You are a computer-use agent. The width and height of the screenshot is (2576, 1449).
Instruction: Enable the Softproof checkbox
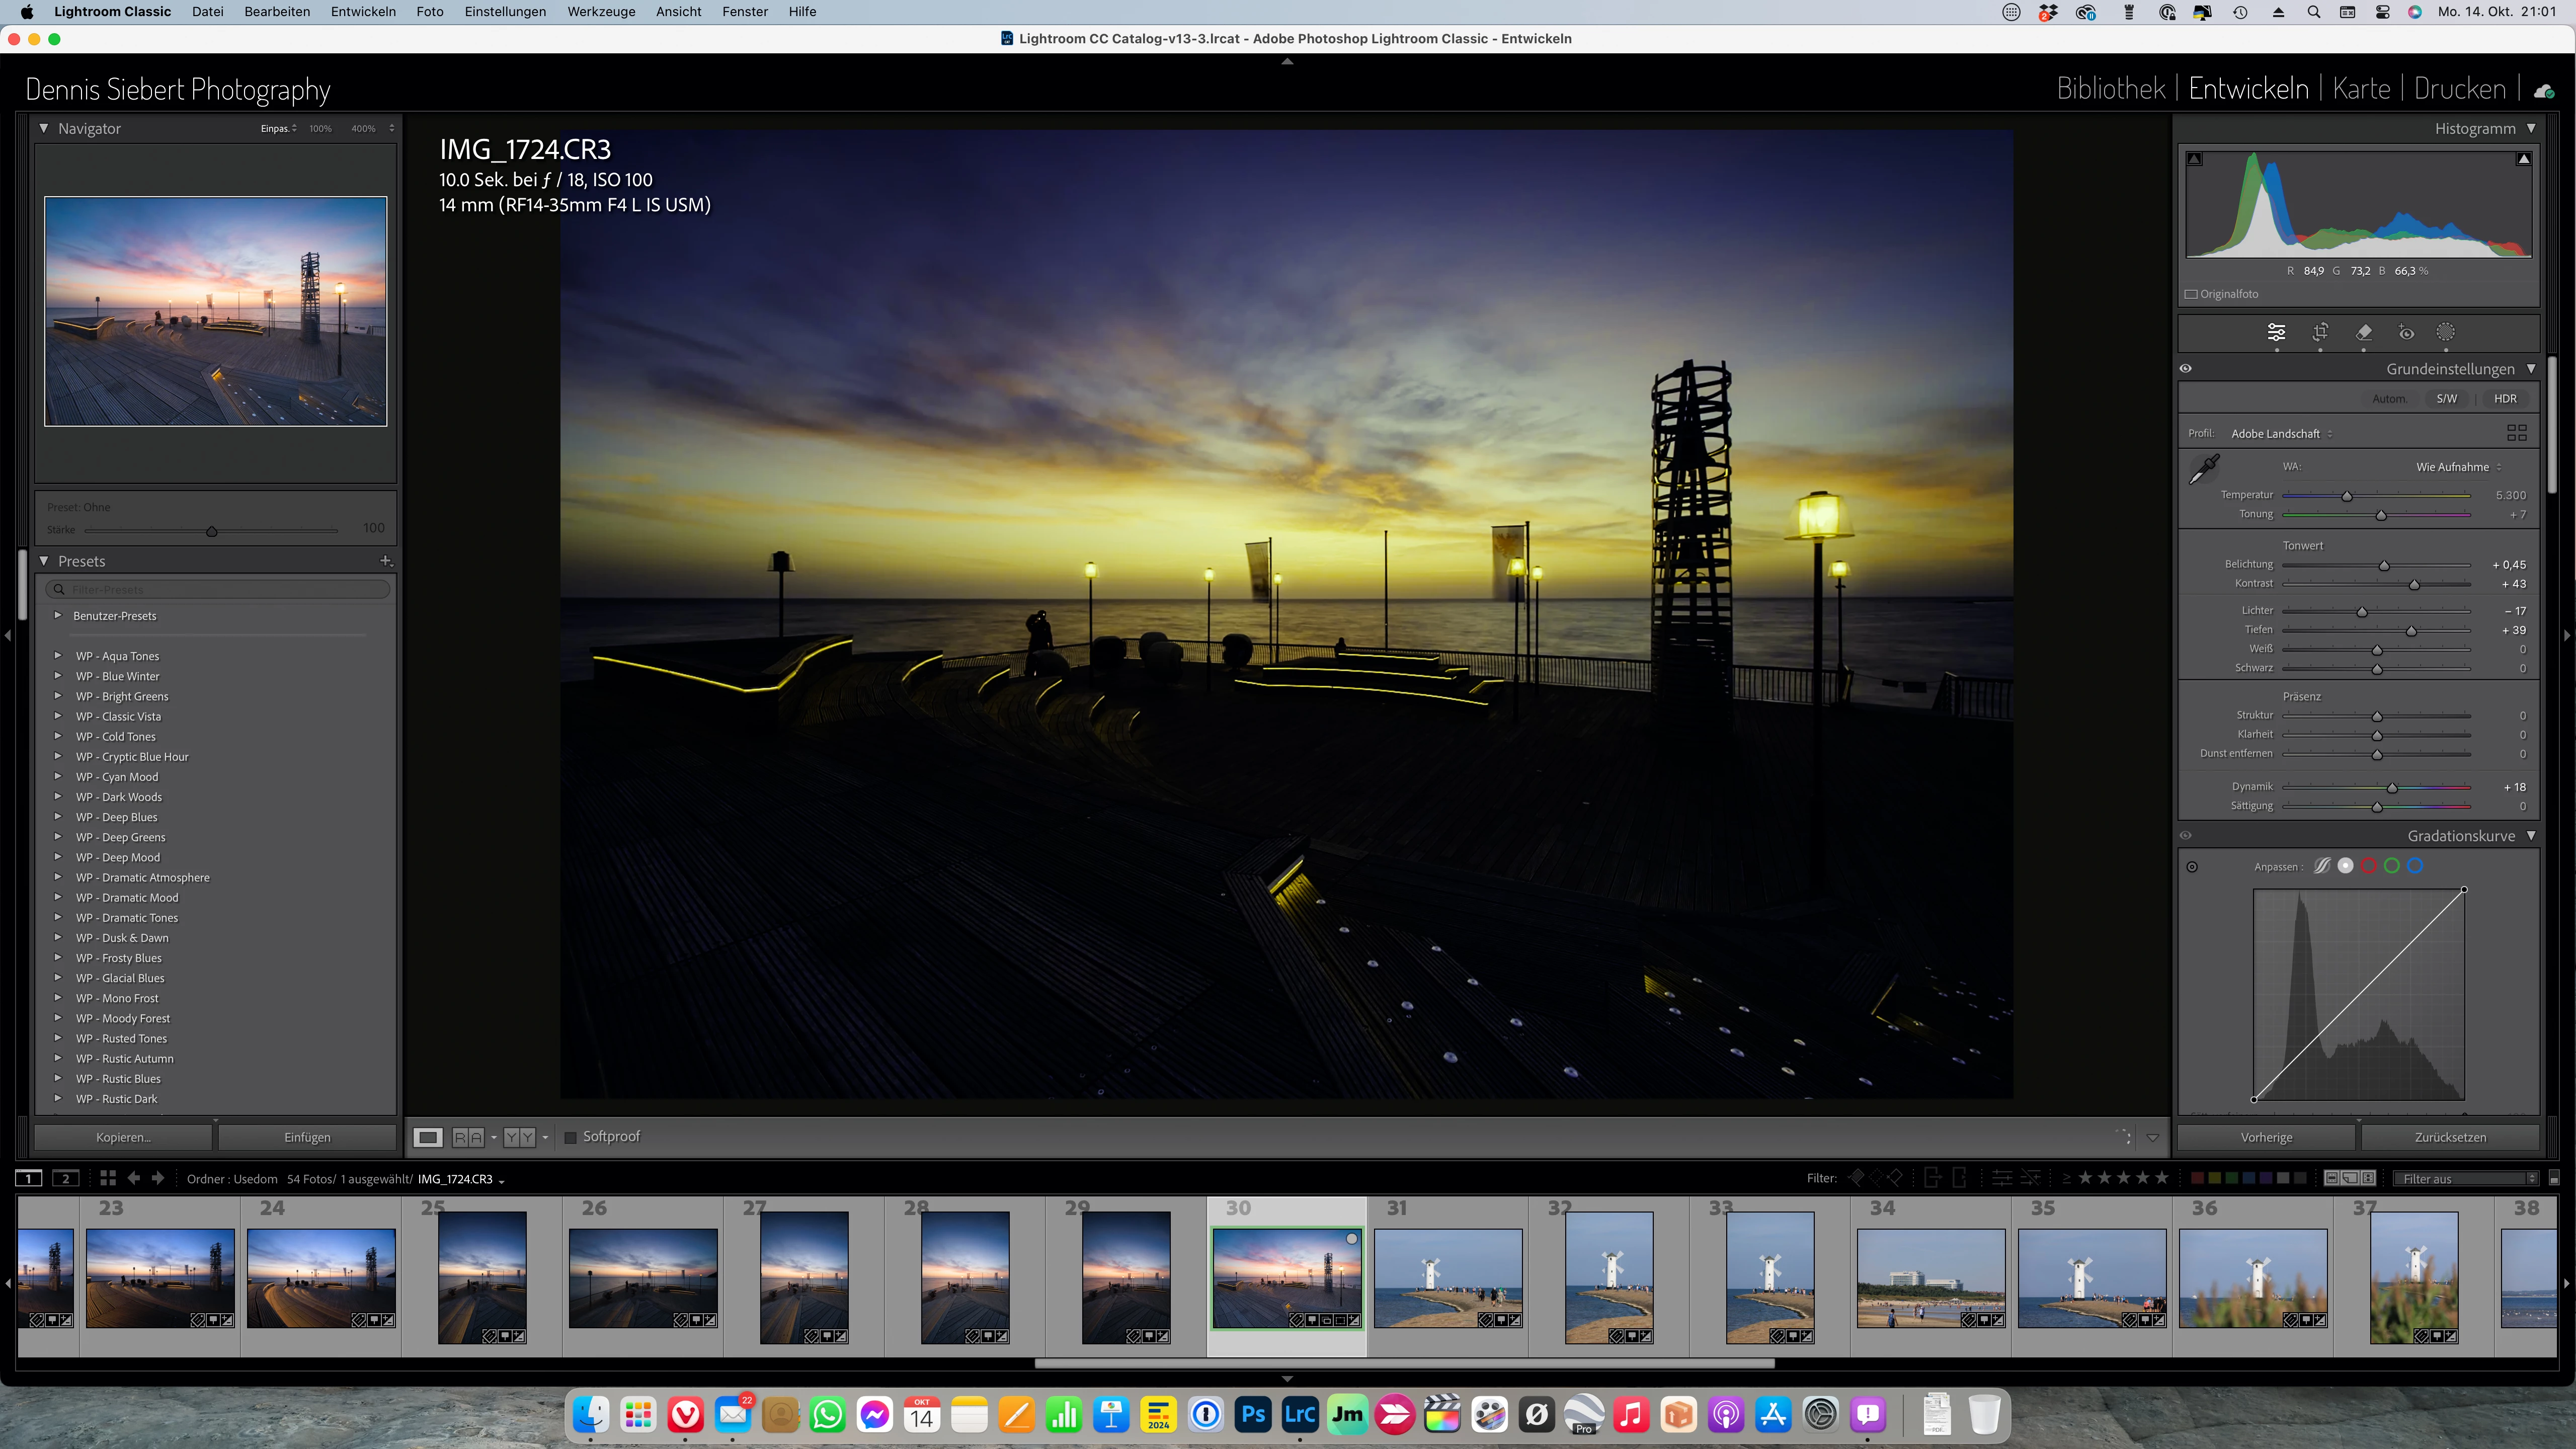571,1137
